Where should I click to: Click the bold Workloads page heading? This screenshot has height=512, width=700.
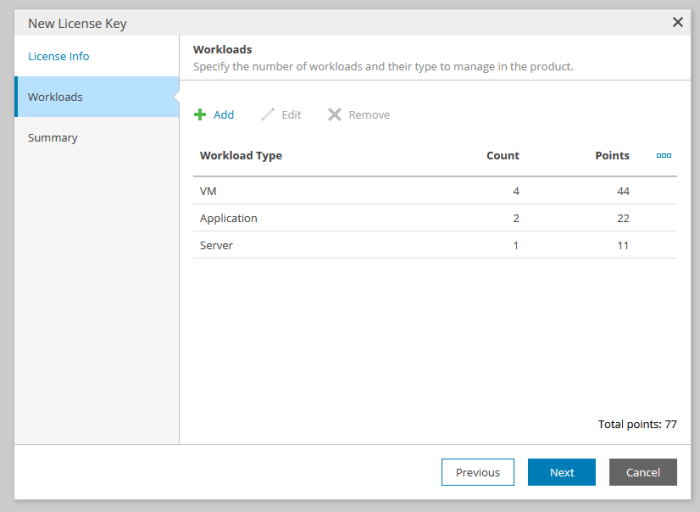click(222, 50)
